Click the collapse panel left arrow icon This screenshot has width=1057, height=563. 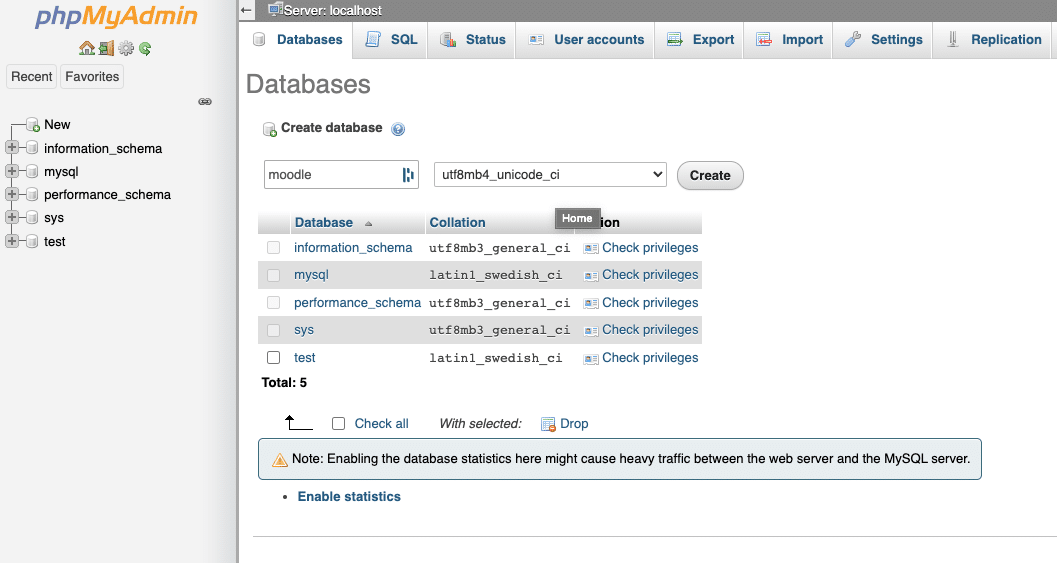click(x=246, y=10)
